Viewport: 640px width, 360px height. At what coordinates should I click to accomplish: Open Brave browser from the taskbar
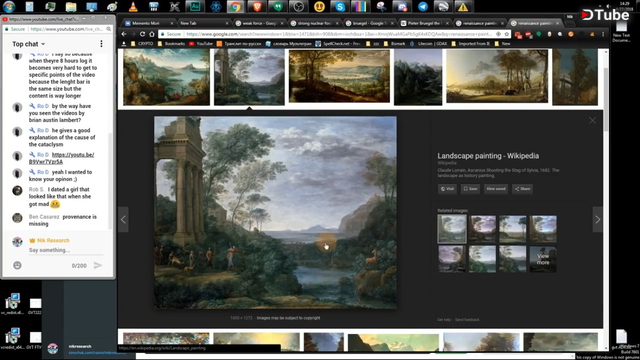(257, 7)
